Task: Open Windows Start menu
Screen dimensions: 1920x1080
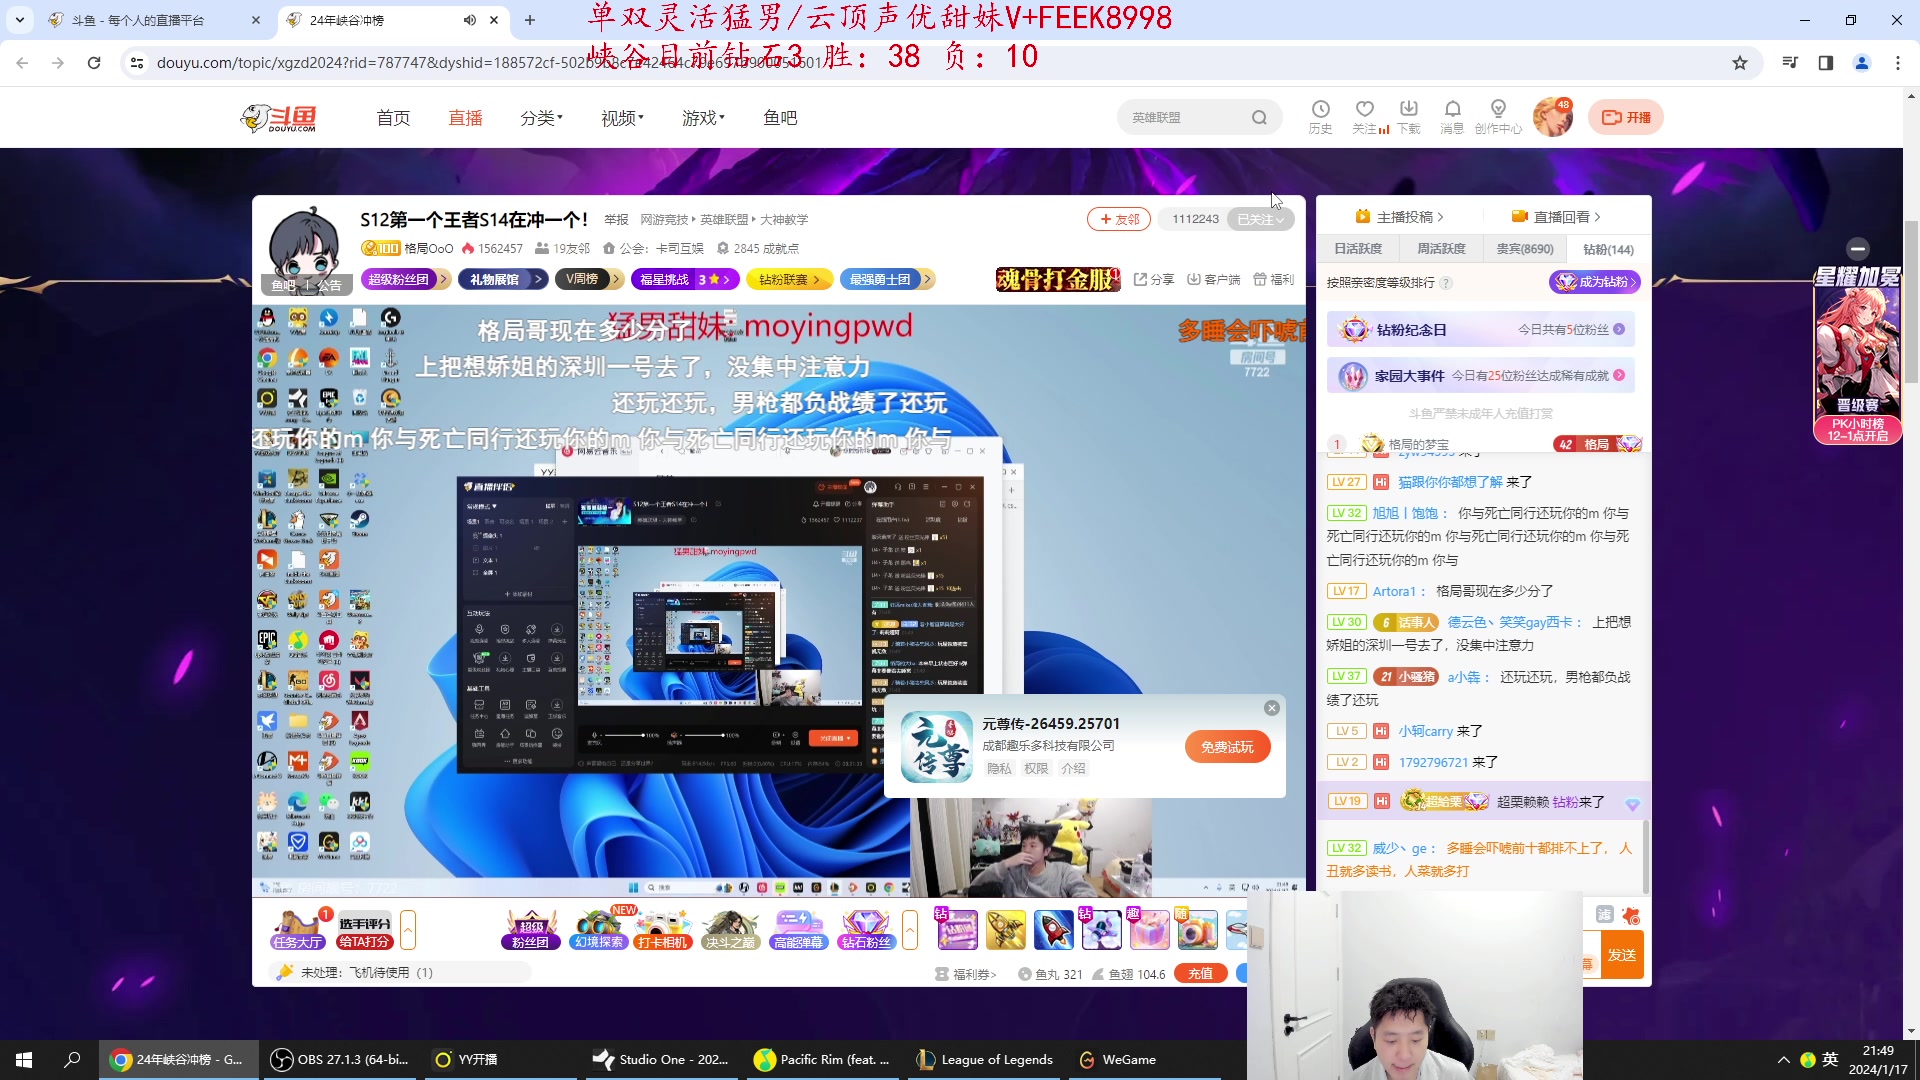Action: (x=24, y=1060)
